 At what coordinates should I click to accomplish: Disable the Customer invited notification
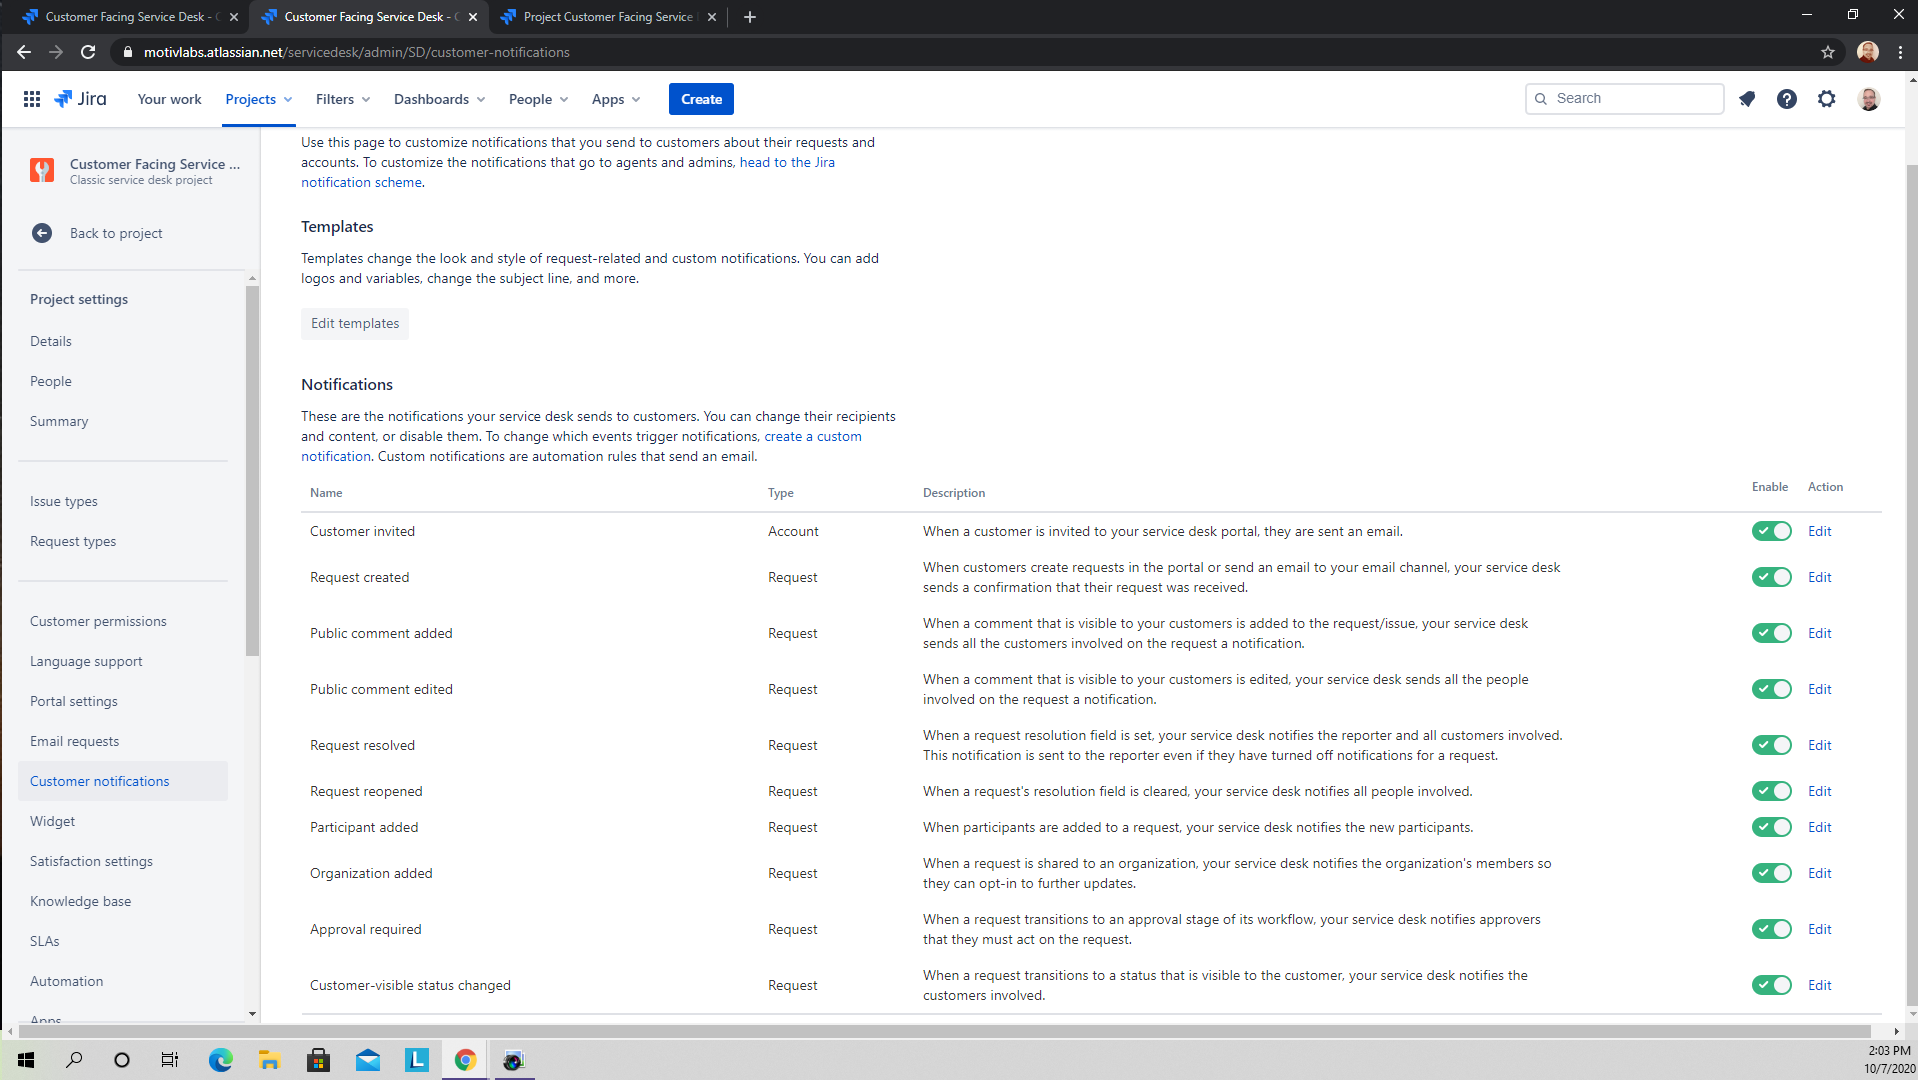click(x=1772, y=531)
